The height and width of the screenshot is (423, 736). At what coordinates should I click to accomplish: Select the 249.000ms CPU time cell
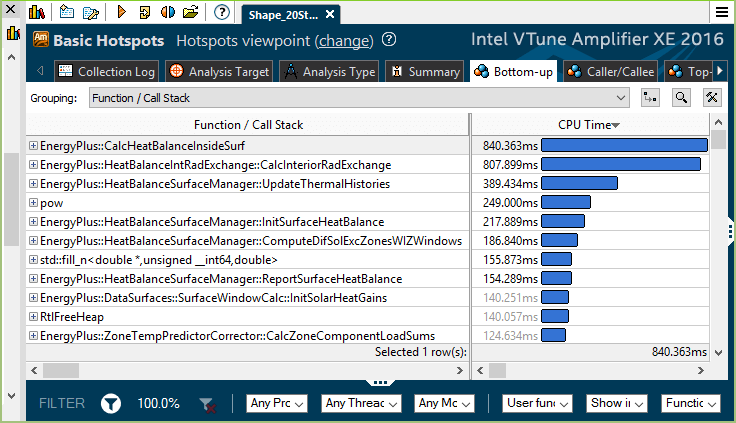pos(590,202)
